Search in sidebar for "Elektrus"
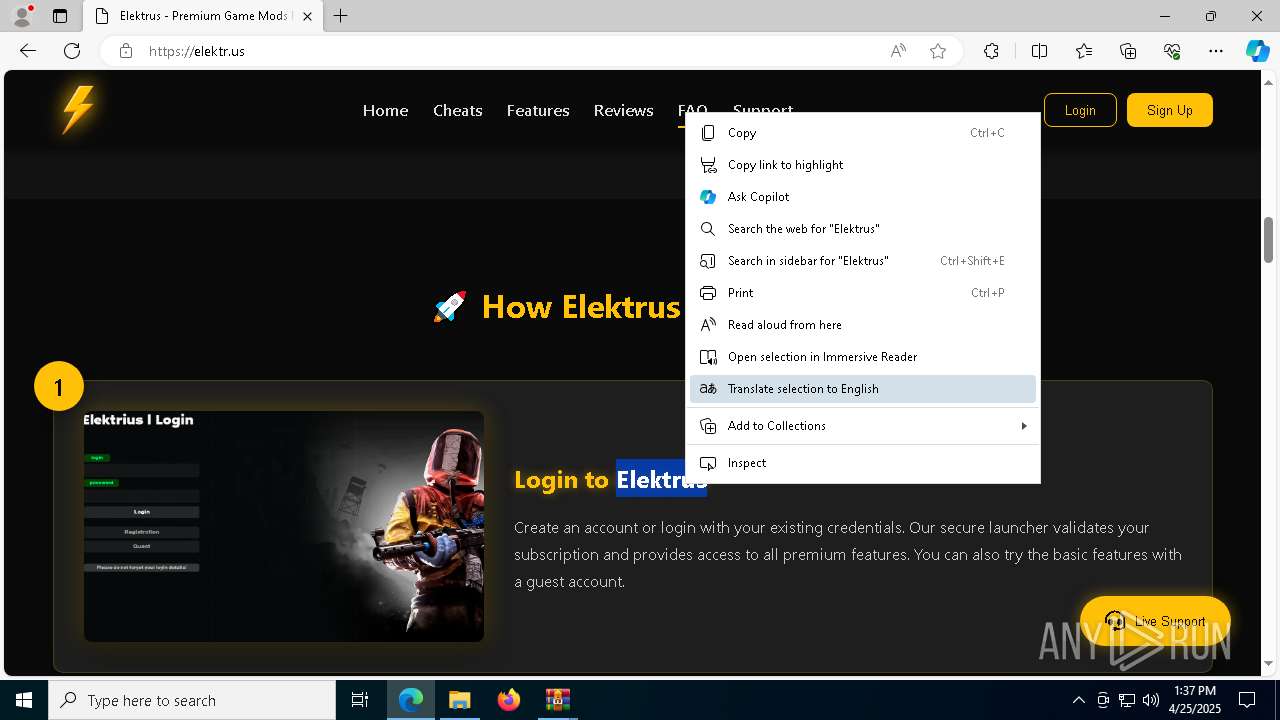 [863, 261]
